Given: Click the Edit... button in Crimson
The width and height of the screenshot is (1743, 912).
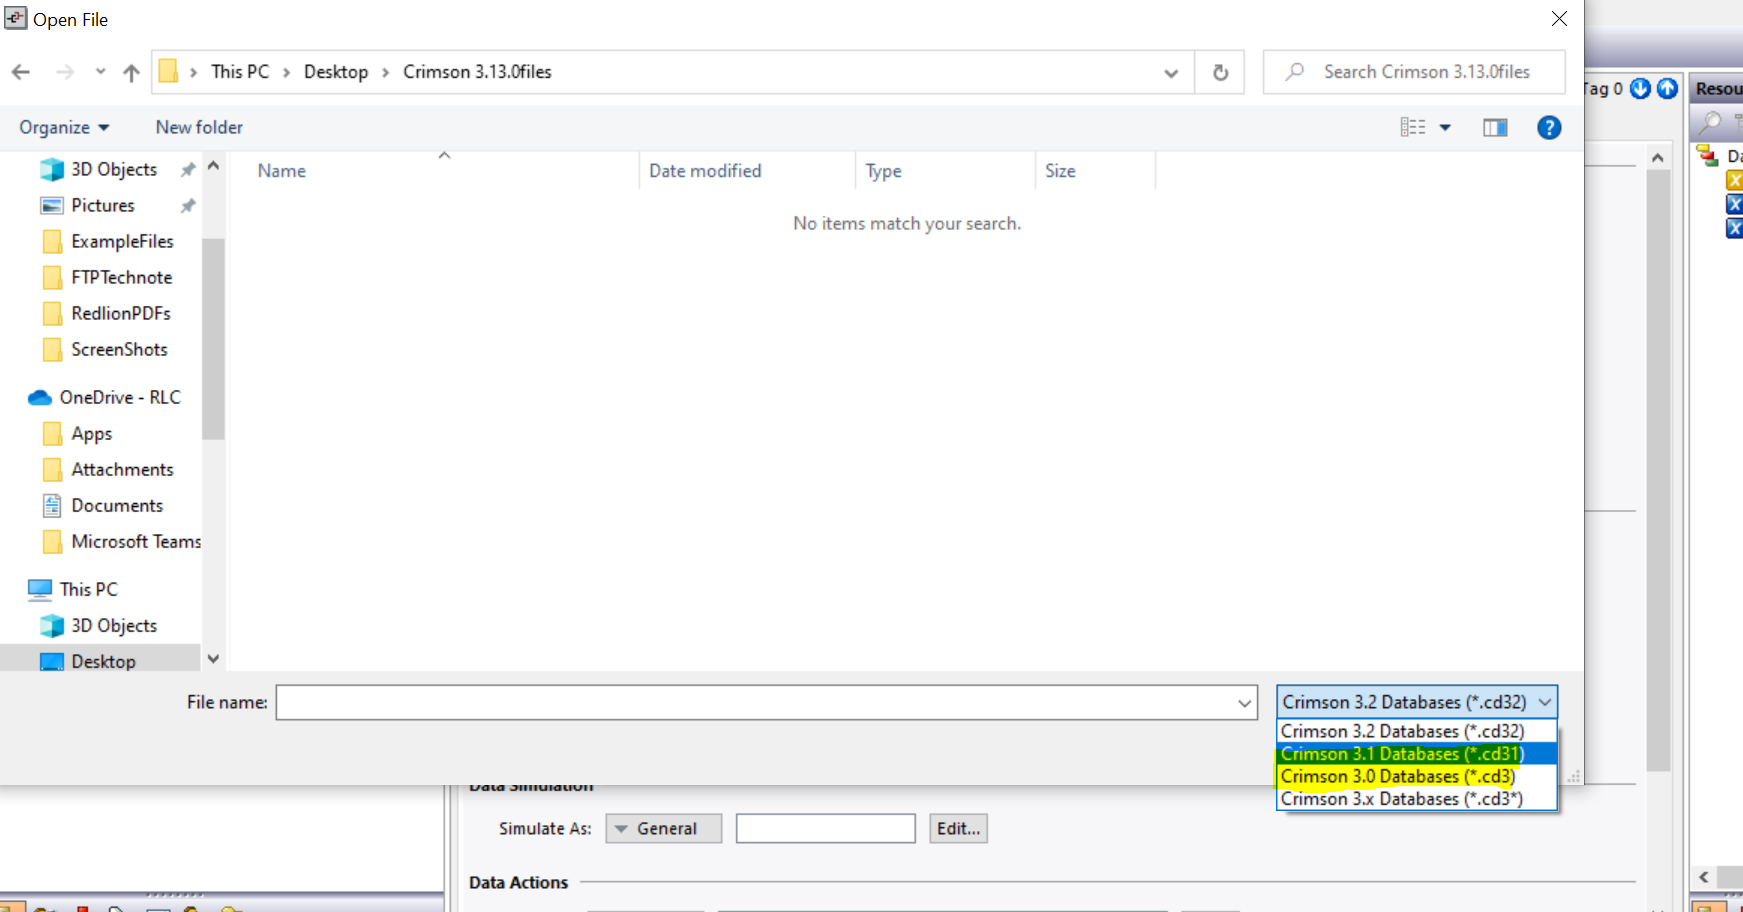Looking at the screenshot, I should tap(958, 828).
